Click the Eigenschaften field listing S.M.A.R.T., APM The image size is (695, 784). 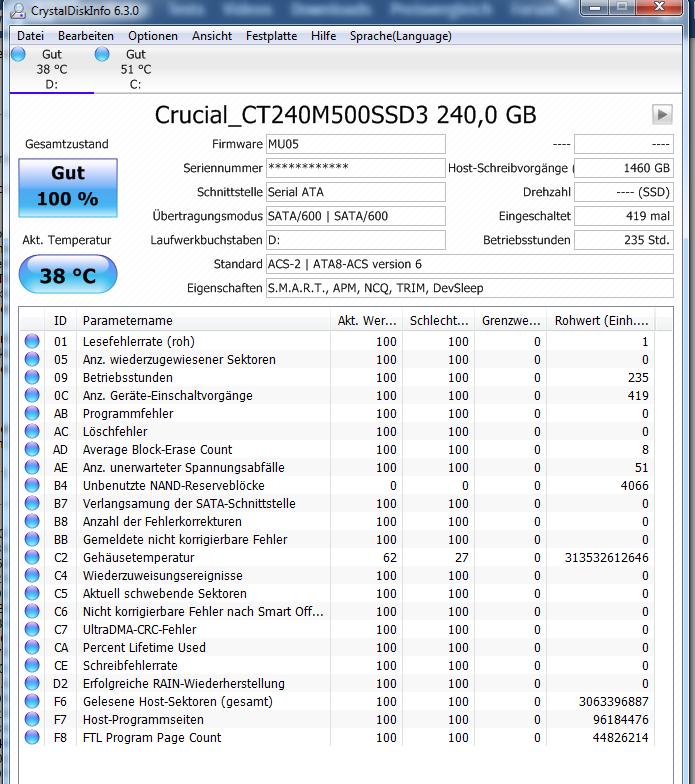tap(470, 288)
